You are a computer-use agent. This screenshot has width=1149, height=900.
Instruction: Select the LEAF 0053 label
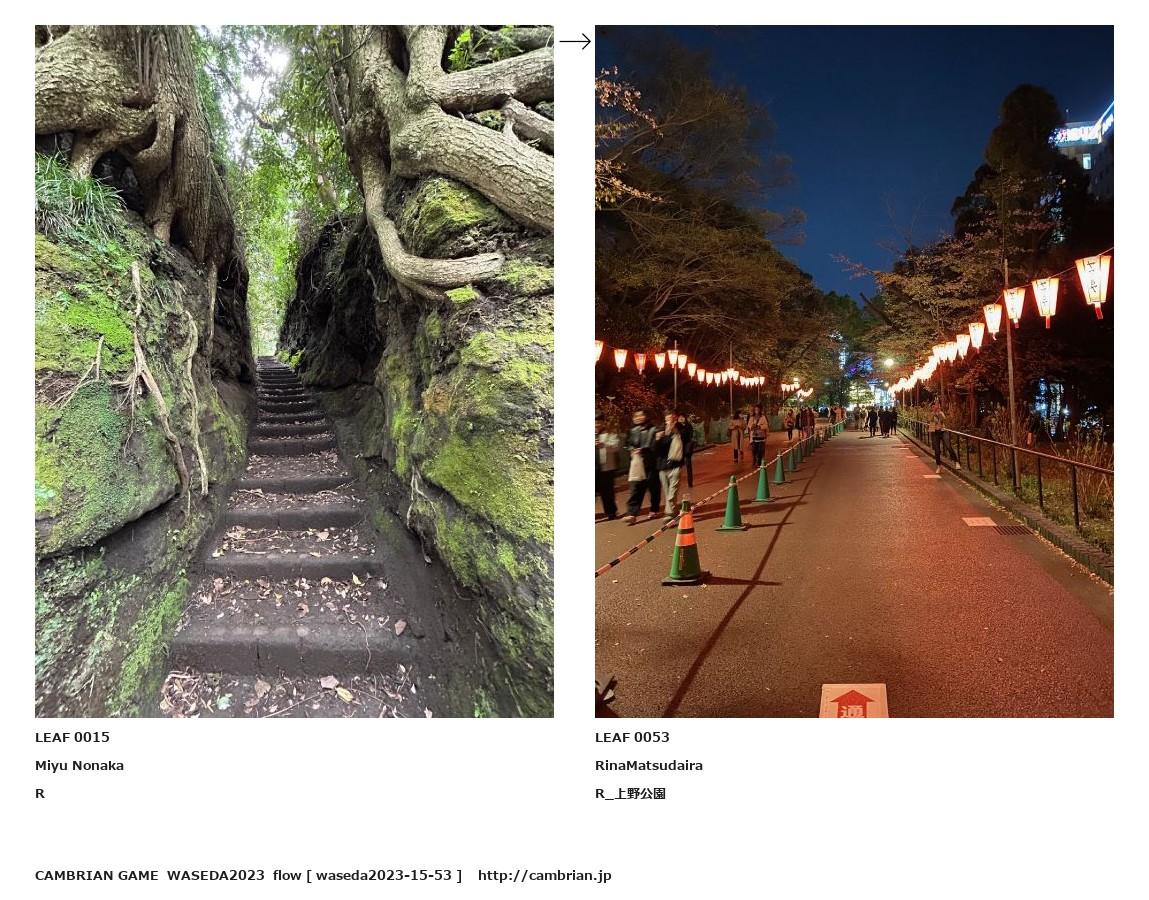point(632,737)
